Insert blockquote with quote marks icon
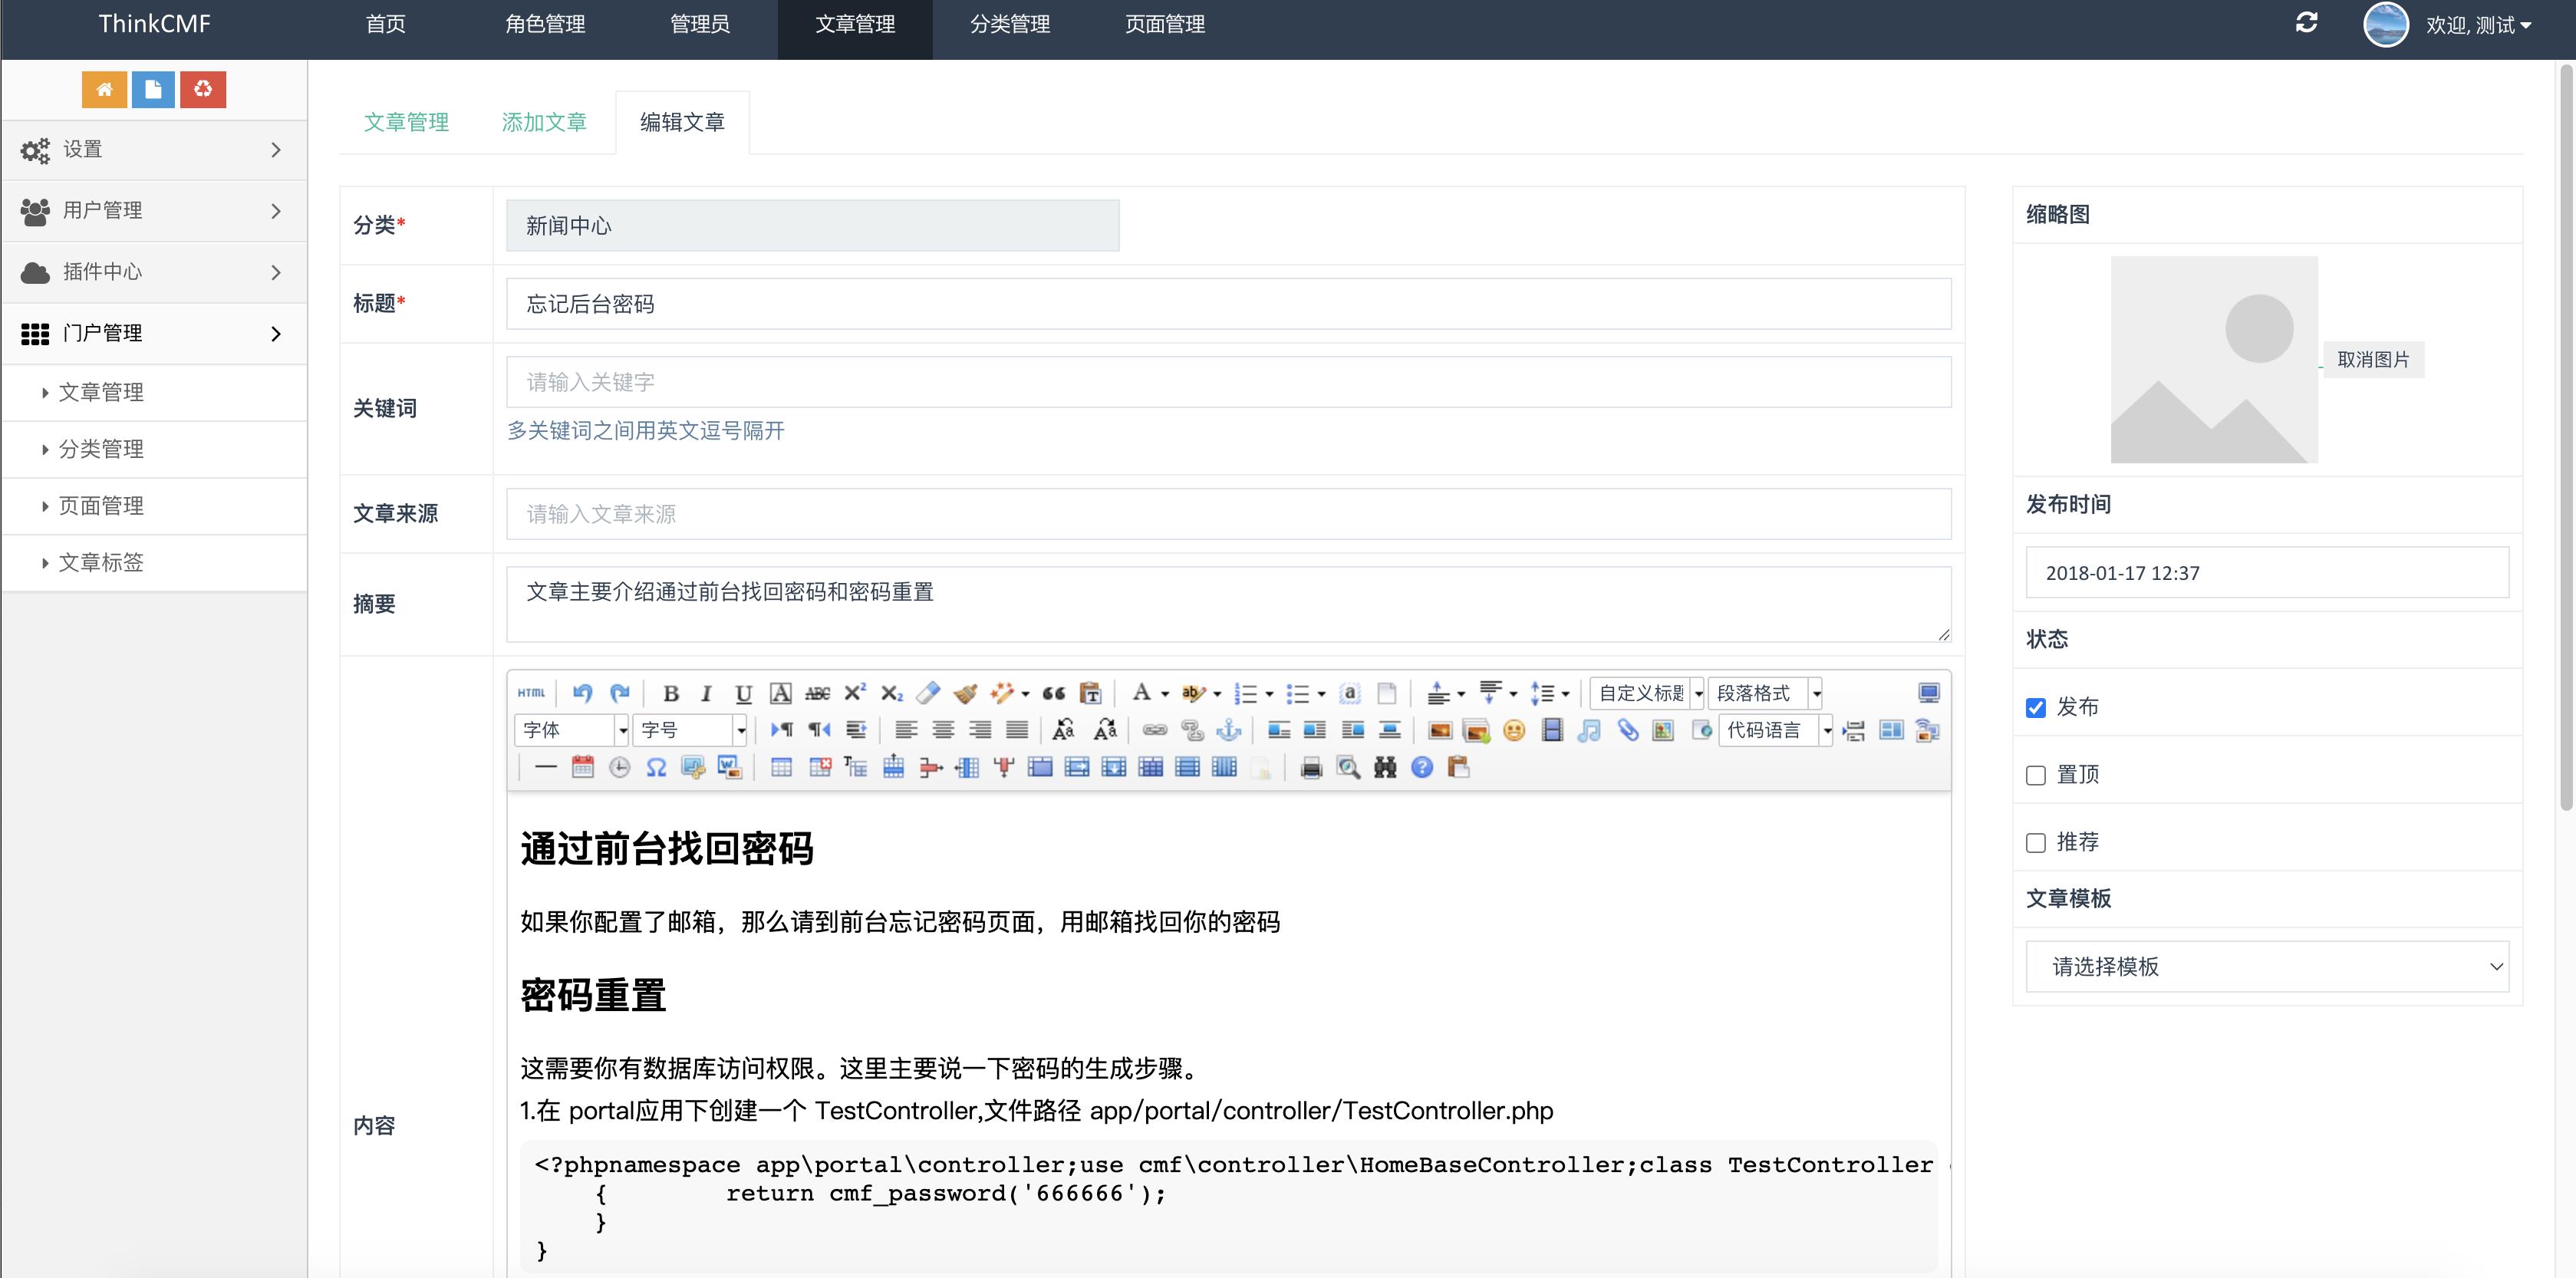Image resolution: width=2576 pixels, height=1278 pixels. click(1053, 693)
